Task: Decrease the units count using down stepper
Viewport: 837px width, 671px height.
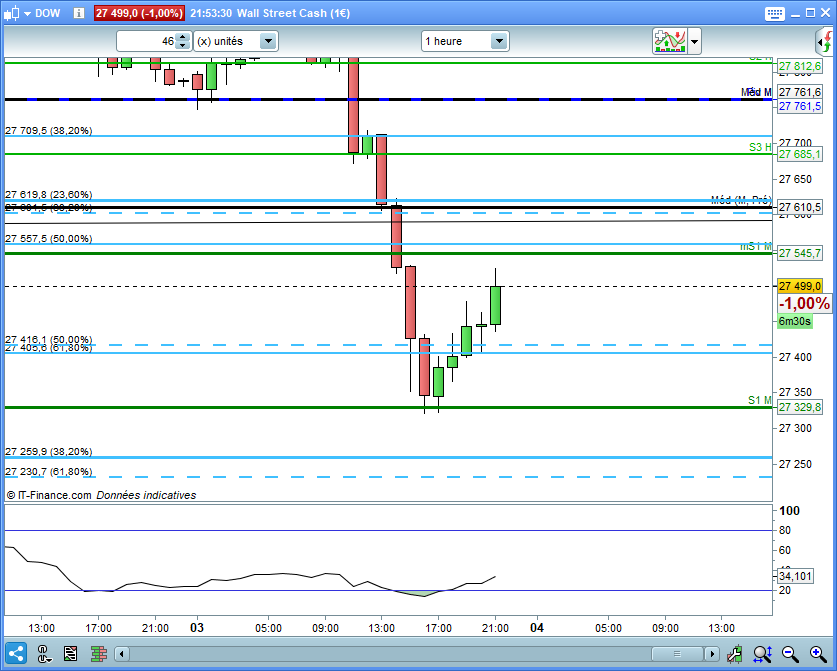Action: [x=183, y=45]
